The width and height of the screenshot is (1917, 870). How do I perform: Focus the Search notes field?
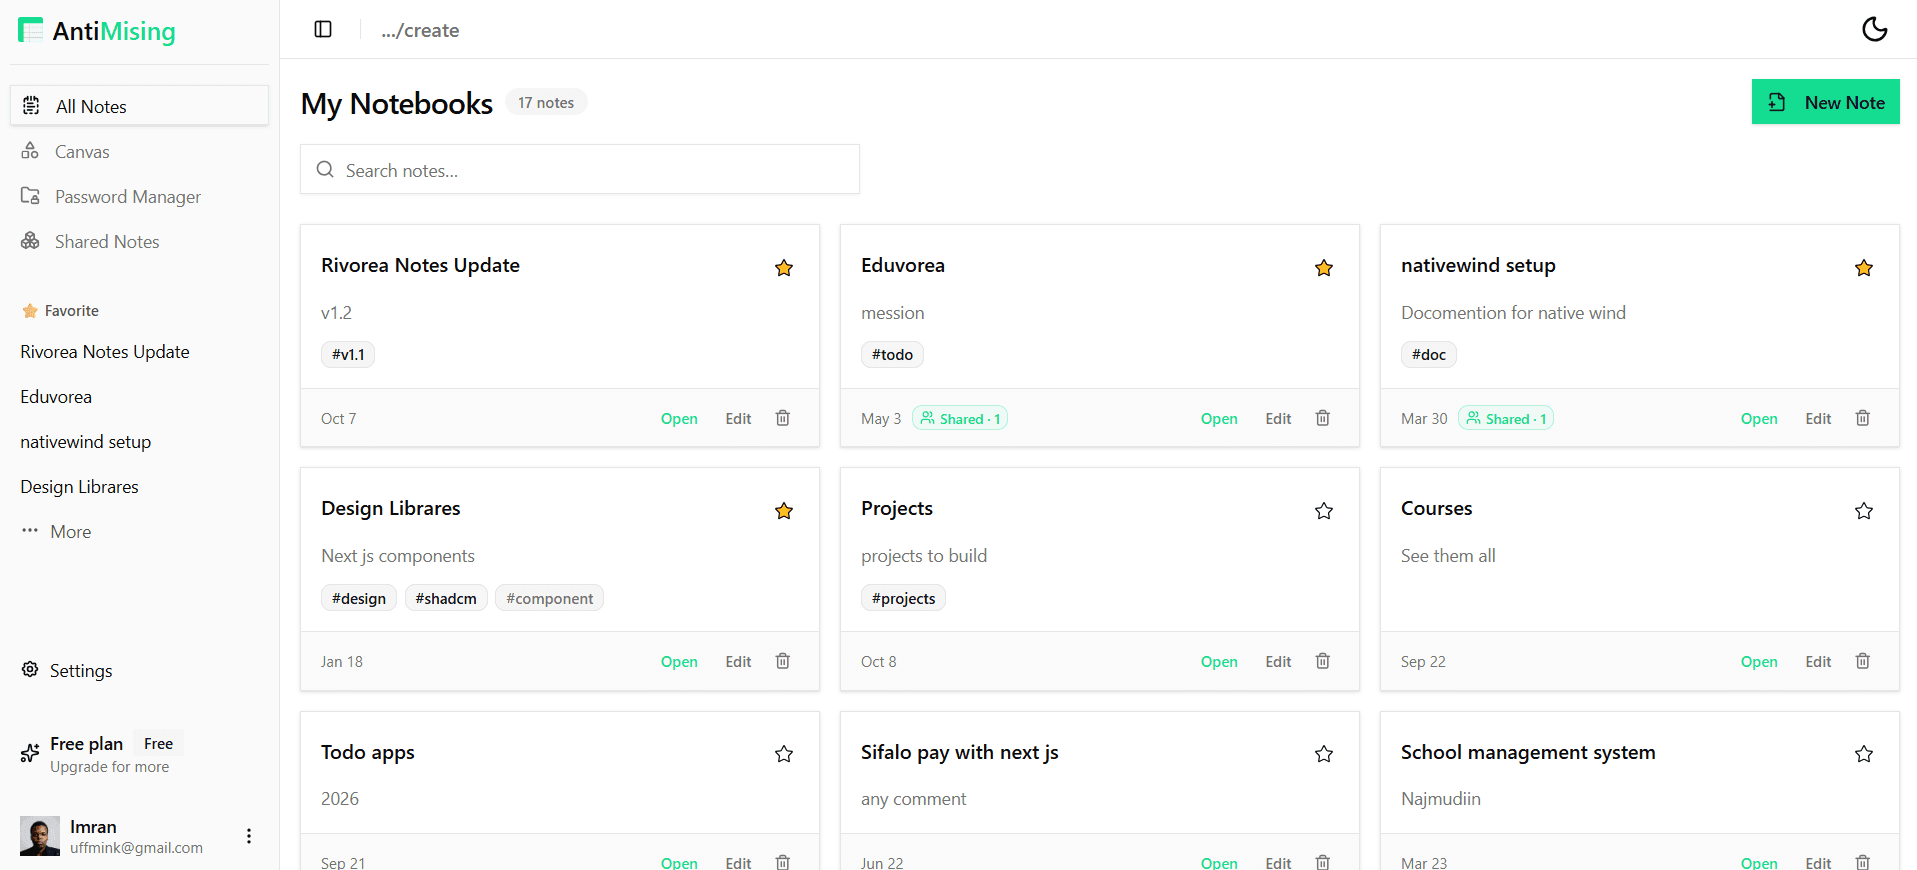580,170
